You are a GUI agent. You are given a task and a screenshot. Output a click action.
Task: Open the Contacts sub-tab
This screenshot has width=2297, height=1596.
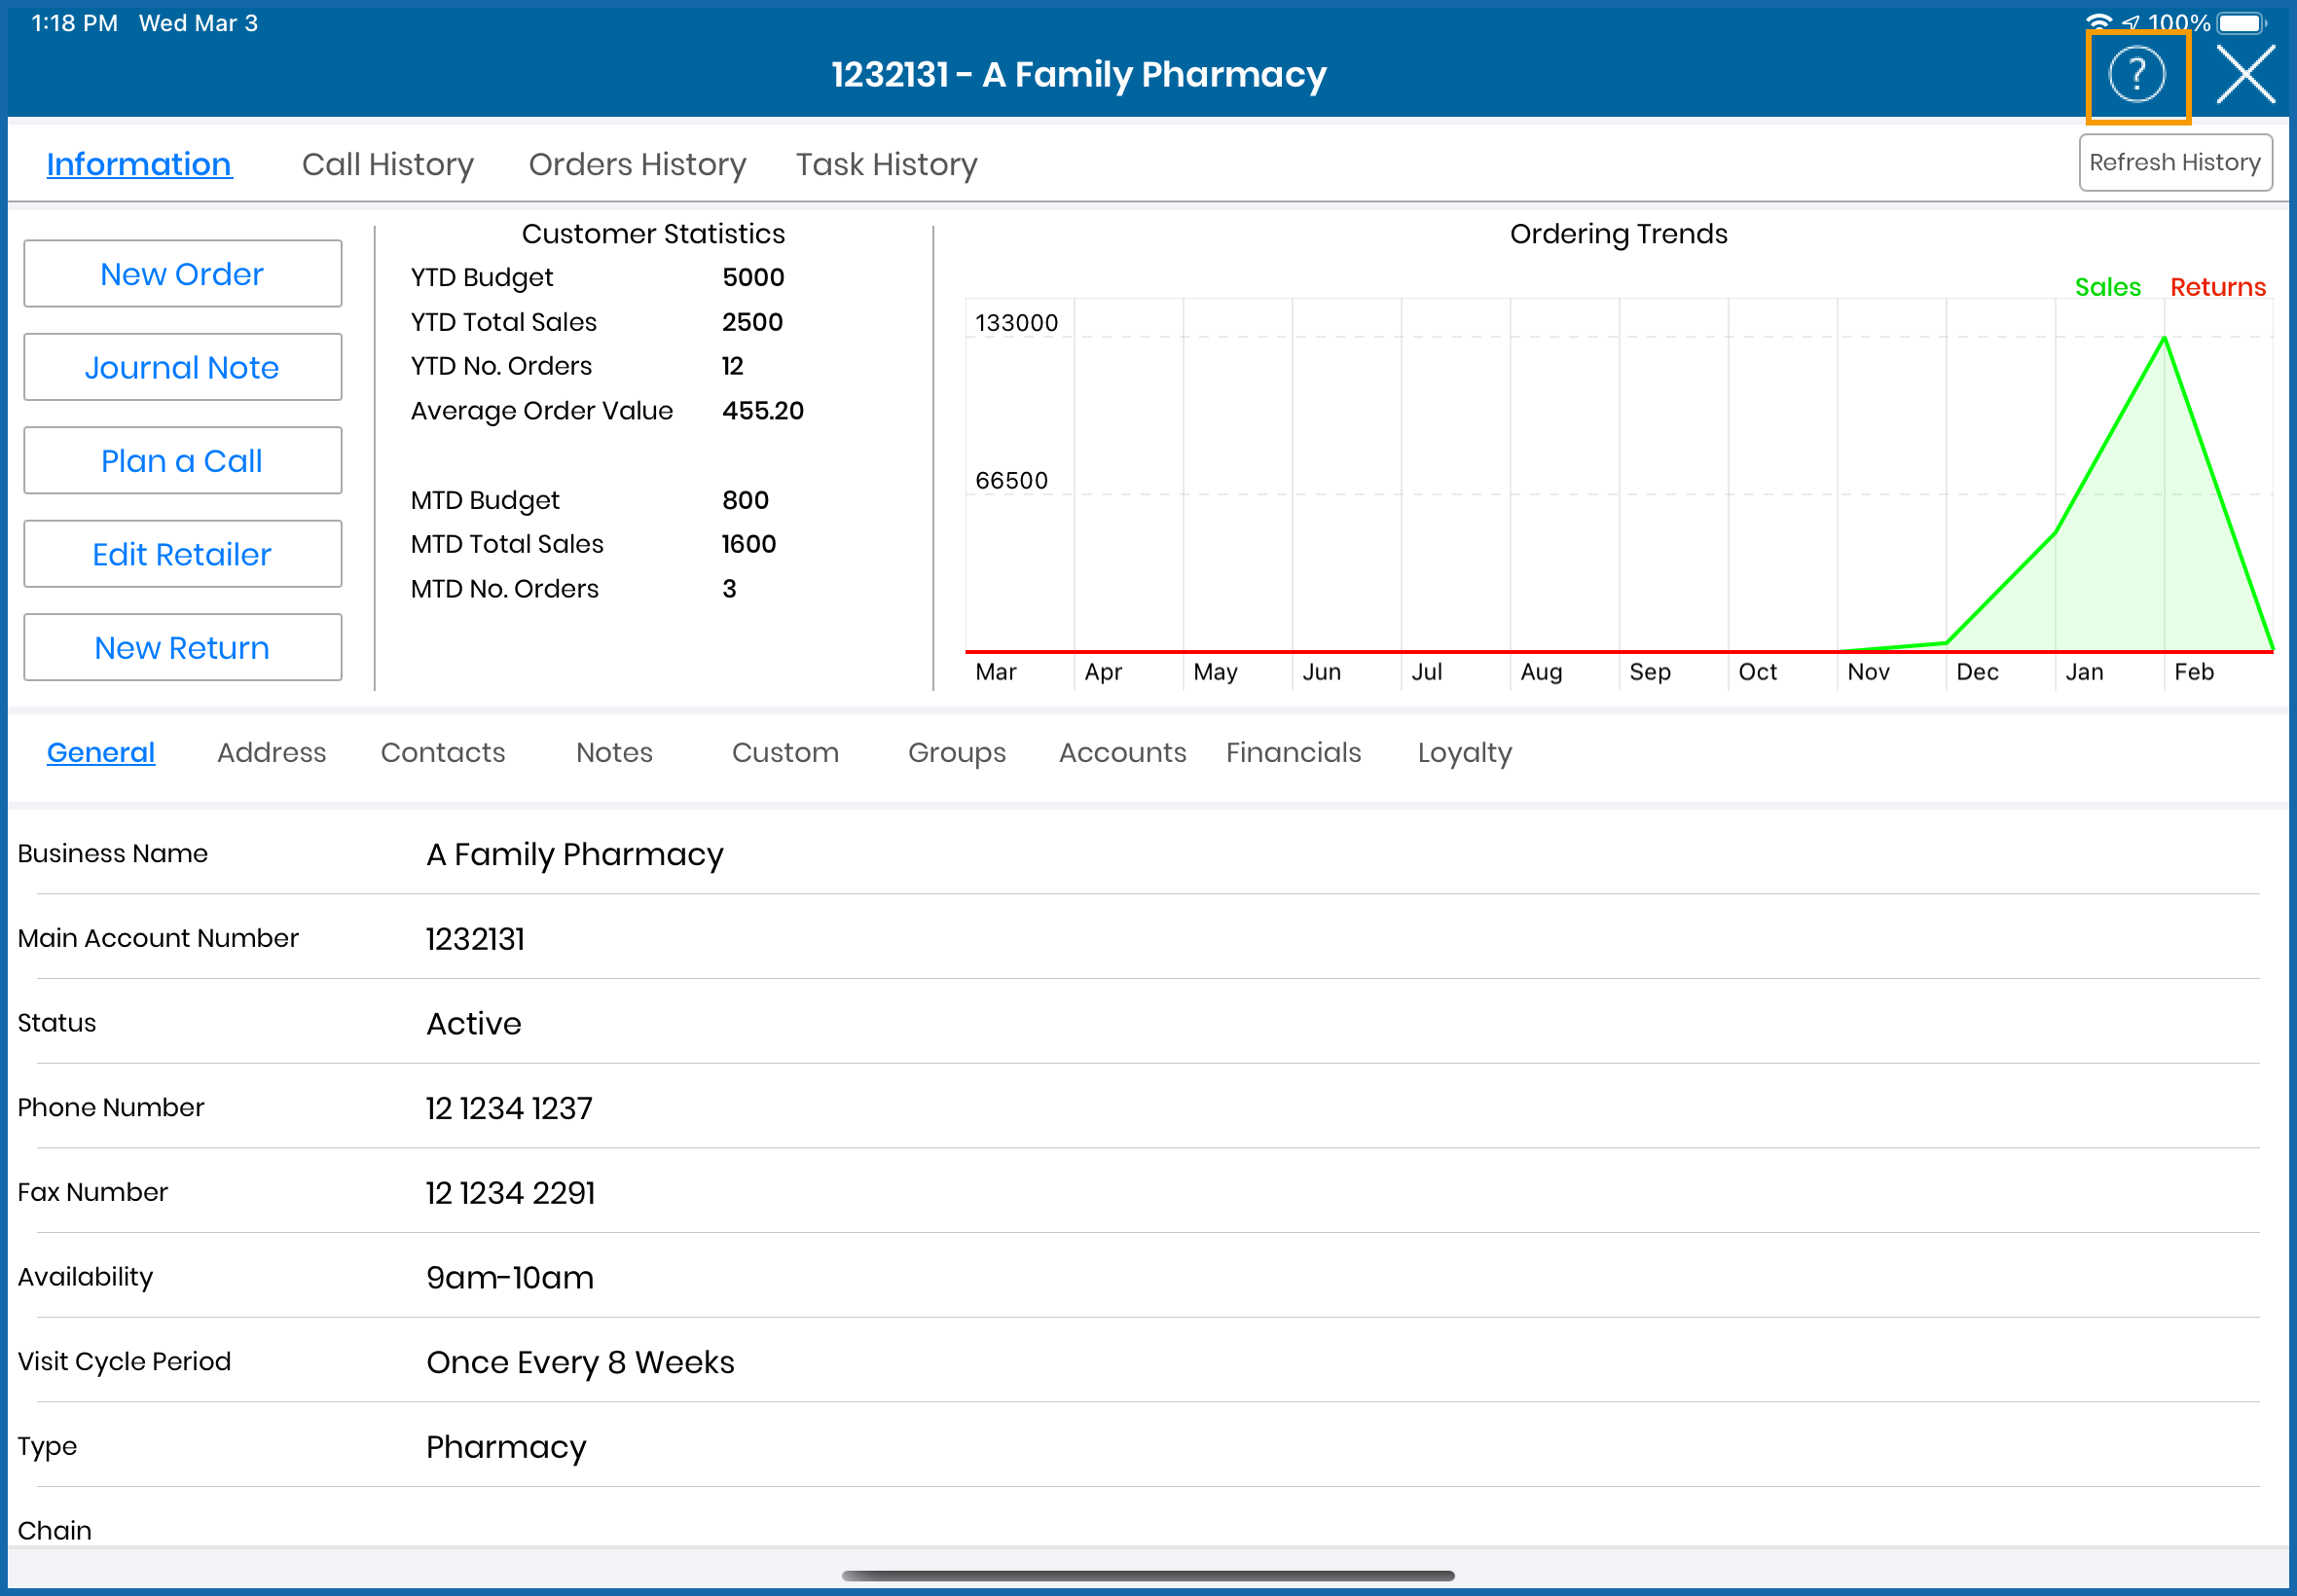pyautogui.click(x=442, y=752)
